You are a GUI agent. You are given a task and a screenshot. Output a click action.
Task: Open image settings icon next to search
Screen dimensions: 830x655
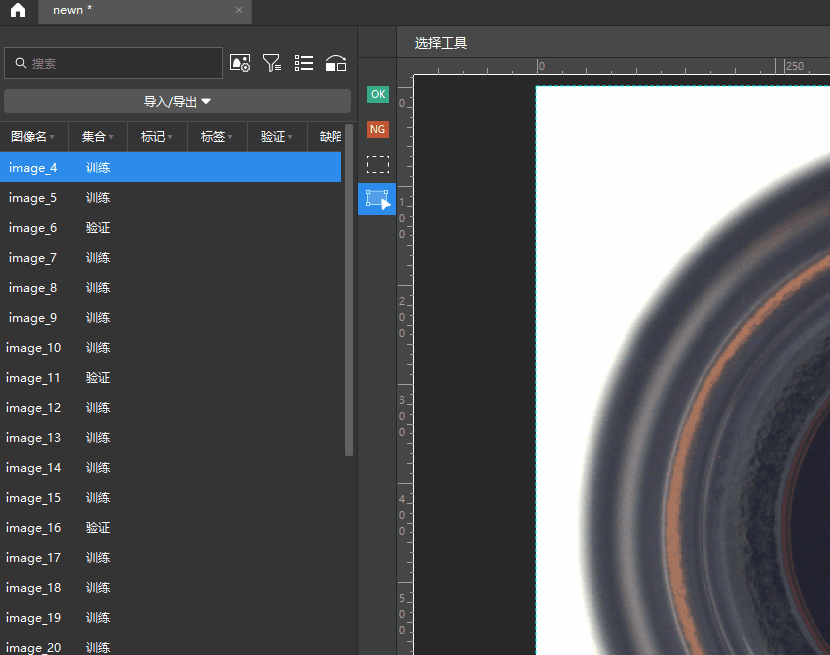(240, 63)
